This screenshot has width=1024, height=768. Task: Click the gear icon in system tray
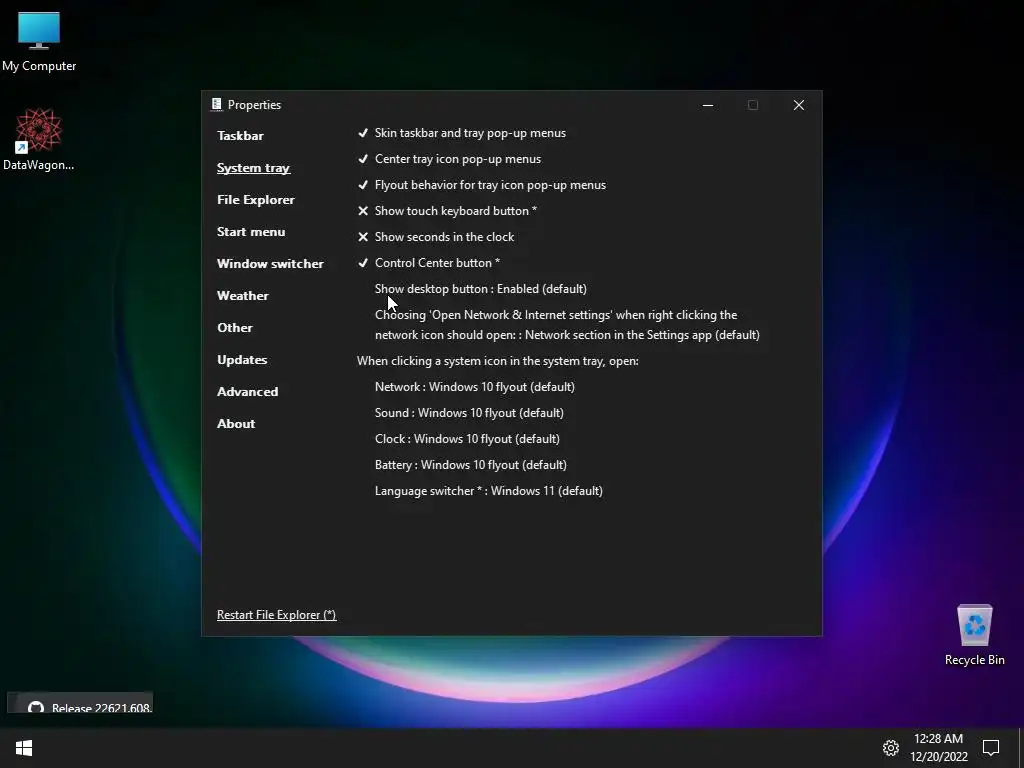pyautogui.click(x=891, y=748)
